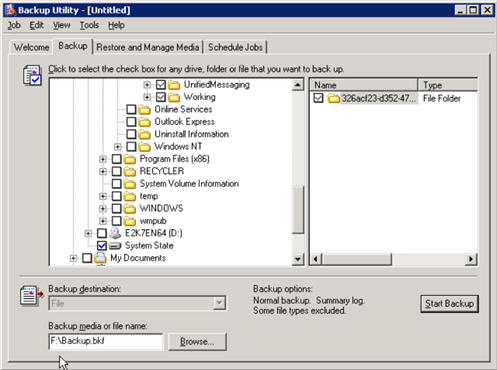This screenshot has width=497, height=370.
Task: Check the WINDOWS folder checkbox
Action: (117, 209)
